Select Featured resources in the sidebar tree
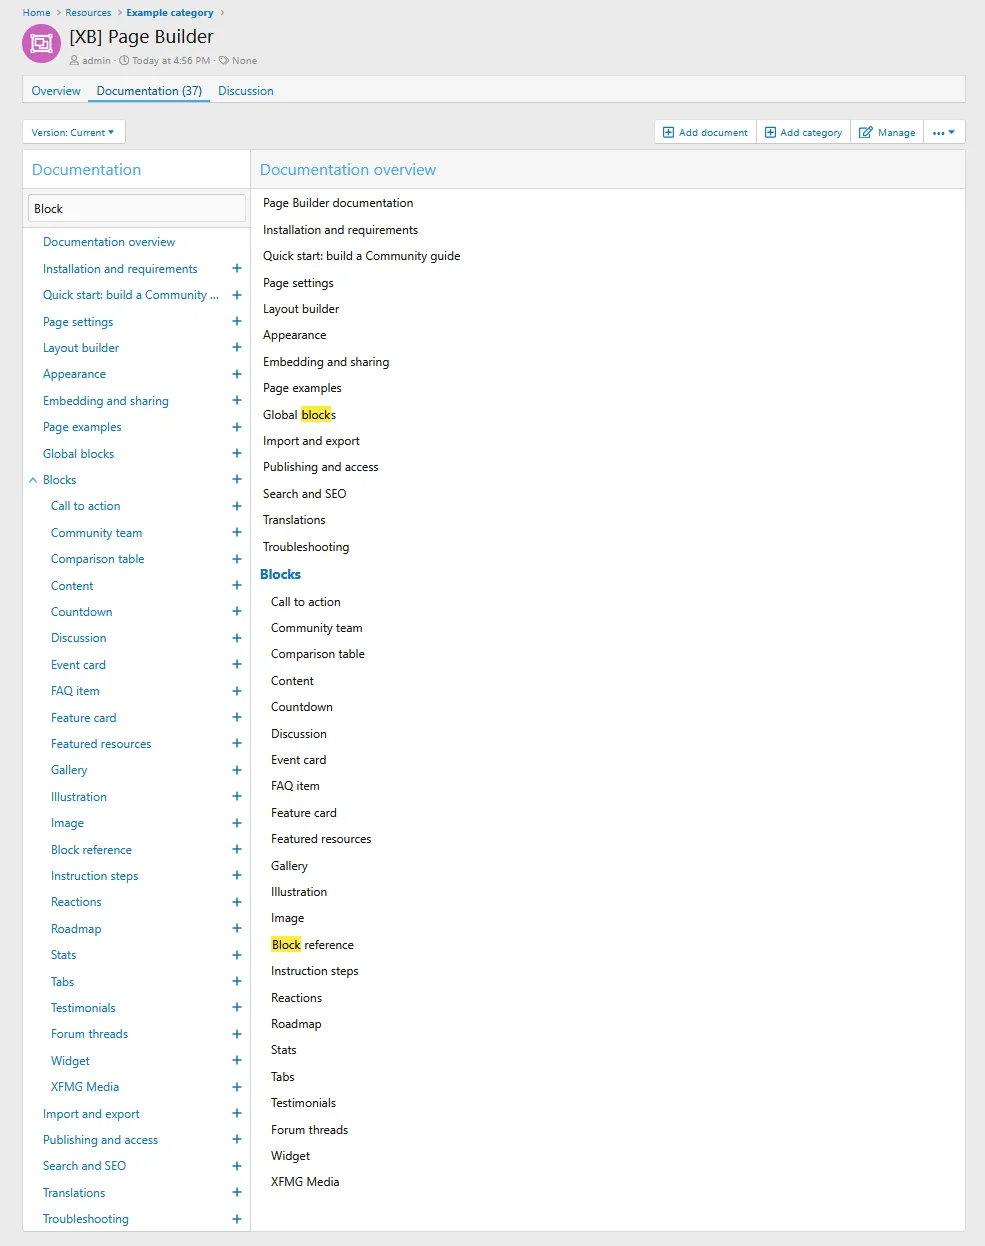Screen dimensions: 985x1246 tap(101, 744)
